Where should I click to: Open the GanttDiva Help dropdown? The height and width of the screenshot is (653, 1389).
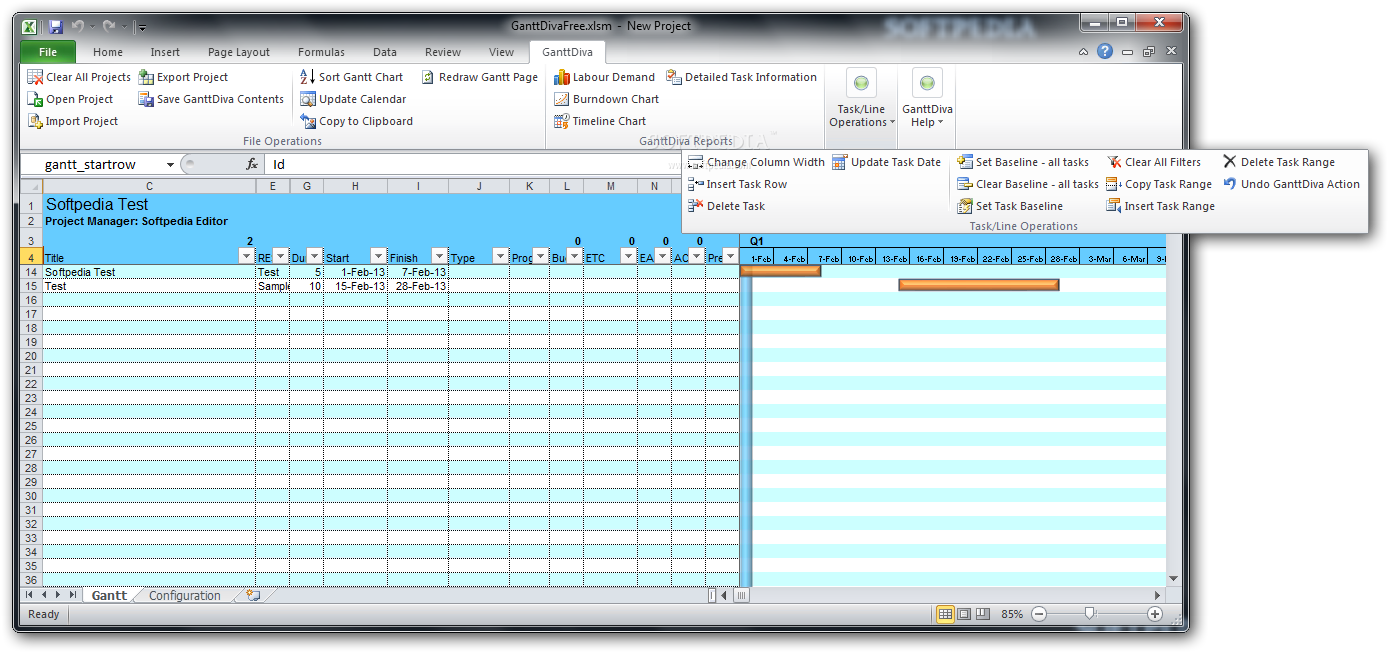click(x=927, y=100)
